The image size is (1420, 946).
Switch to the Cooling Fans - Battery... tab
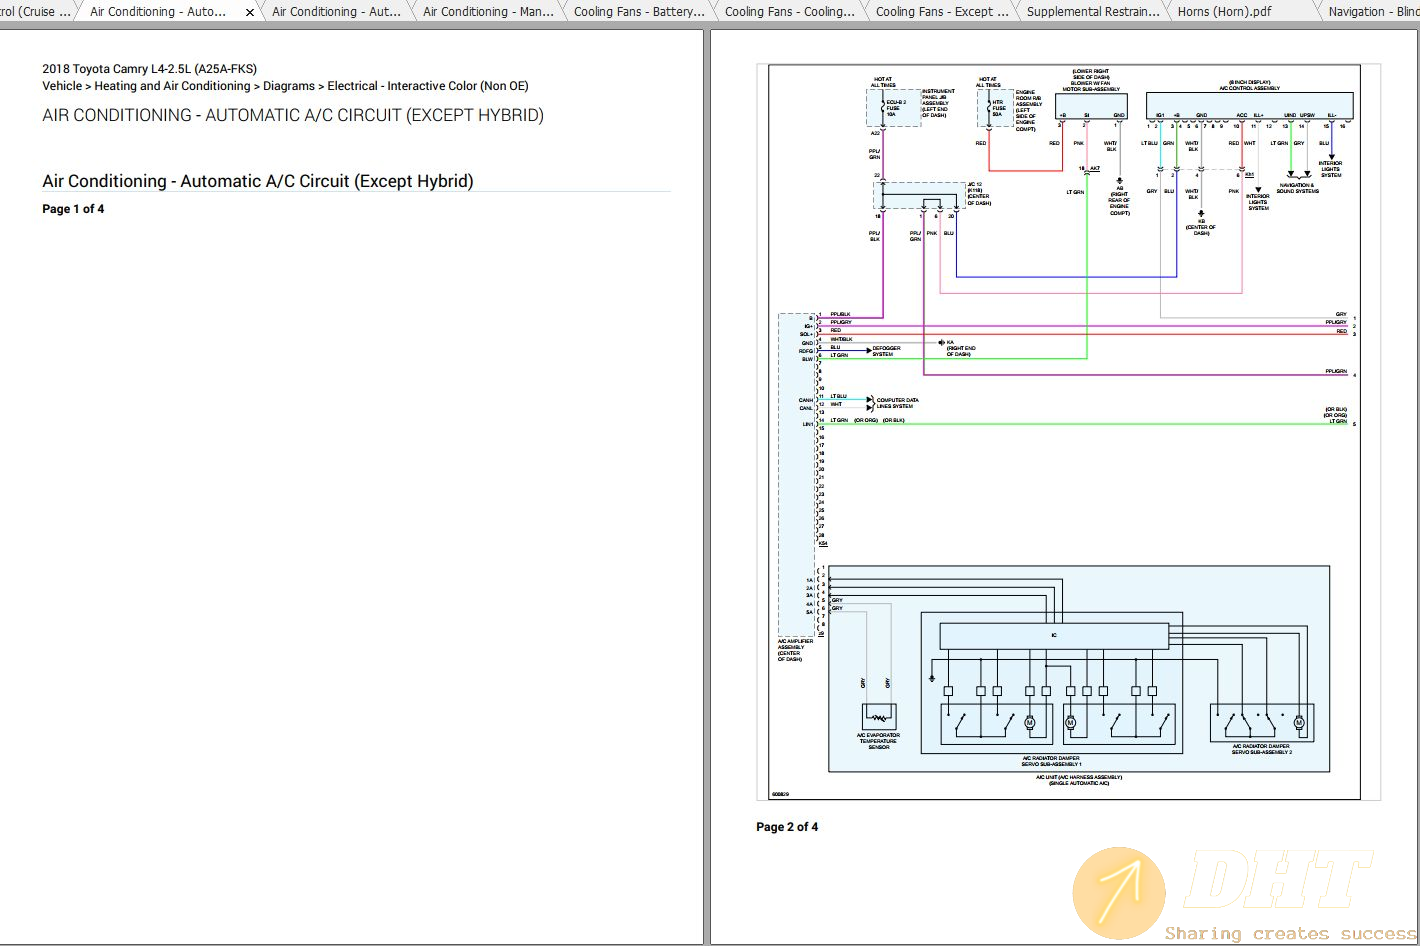tap(639, 12)
